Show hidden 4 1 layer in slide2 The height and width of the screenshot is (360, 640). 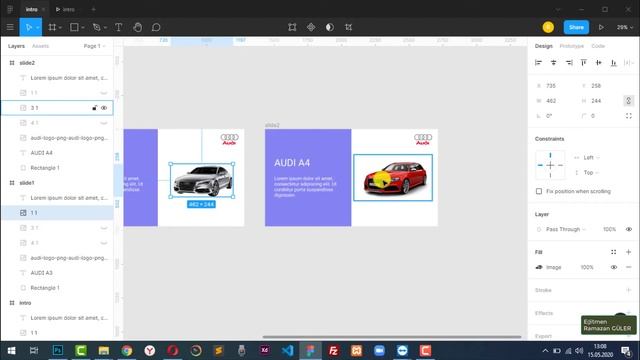click(x=104, y=123)
